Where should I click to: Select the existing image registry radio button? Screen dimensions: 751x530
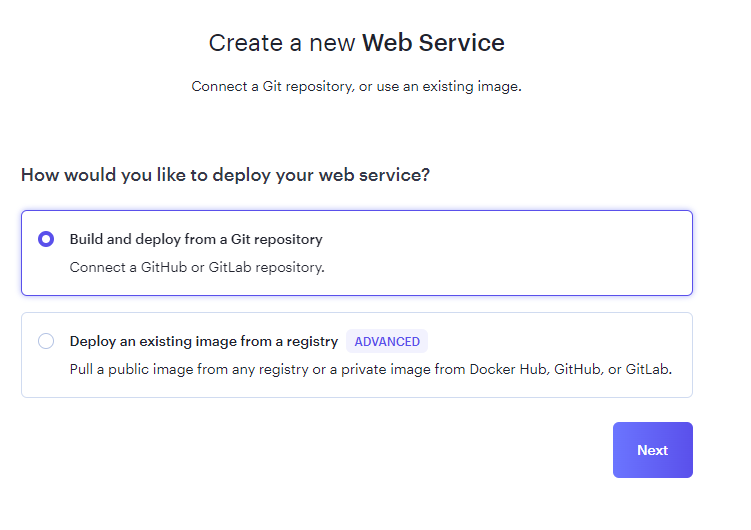(46, 341)
